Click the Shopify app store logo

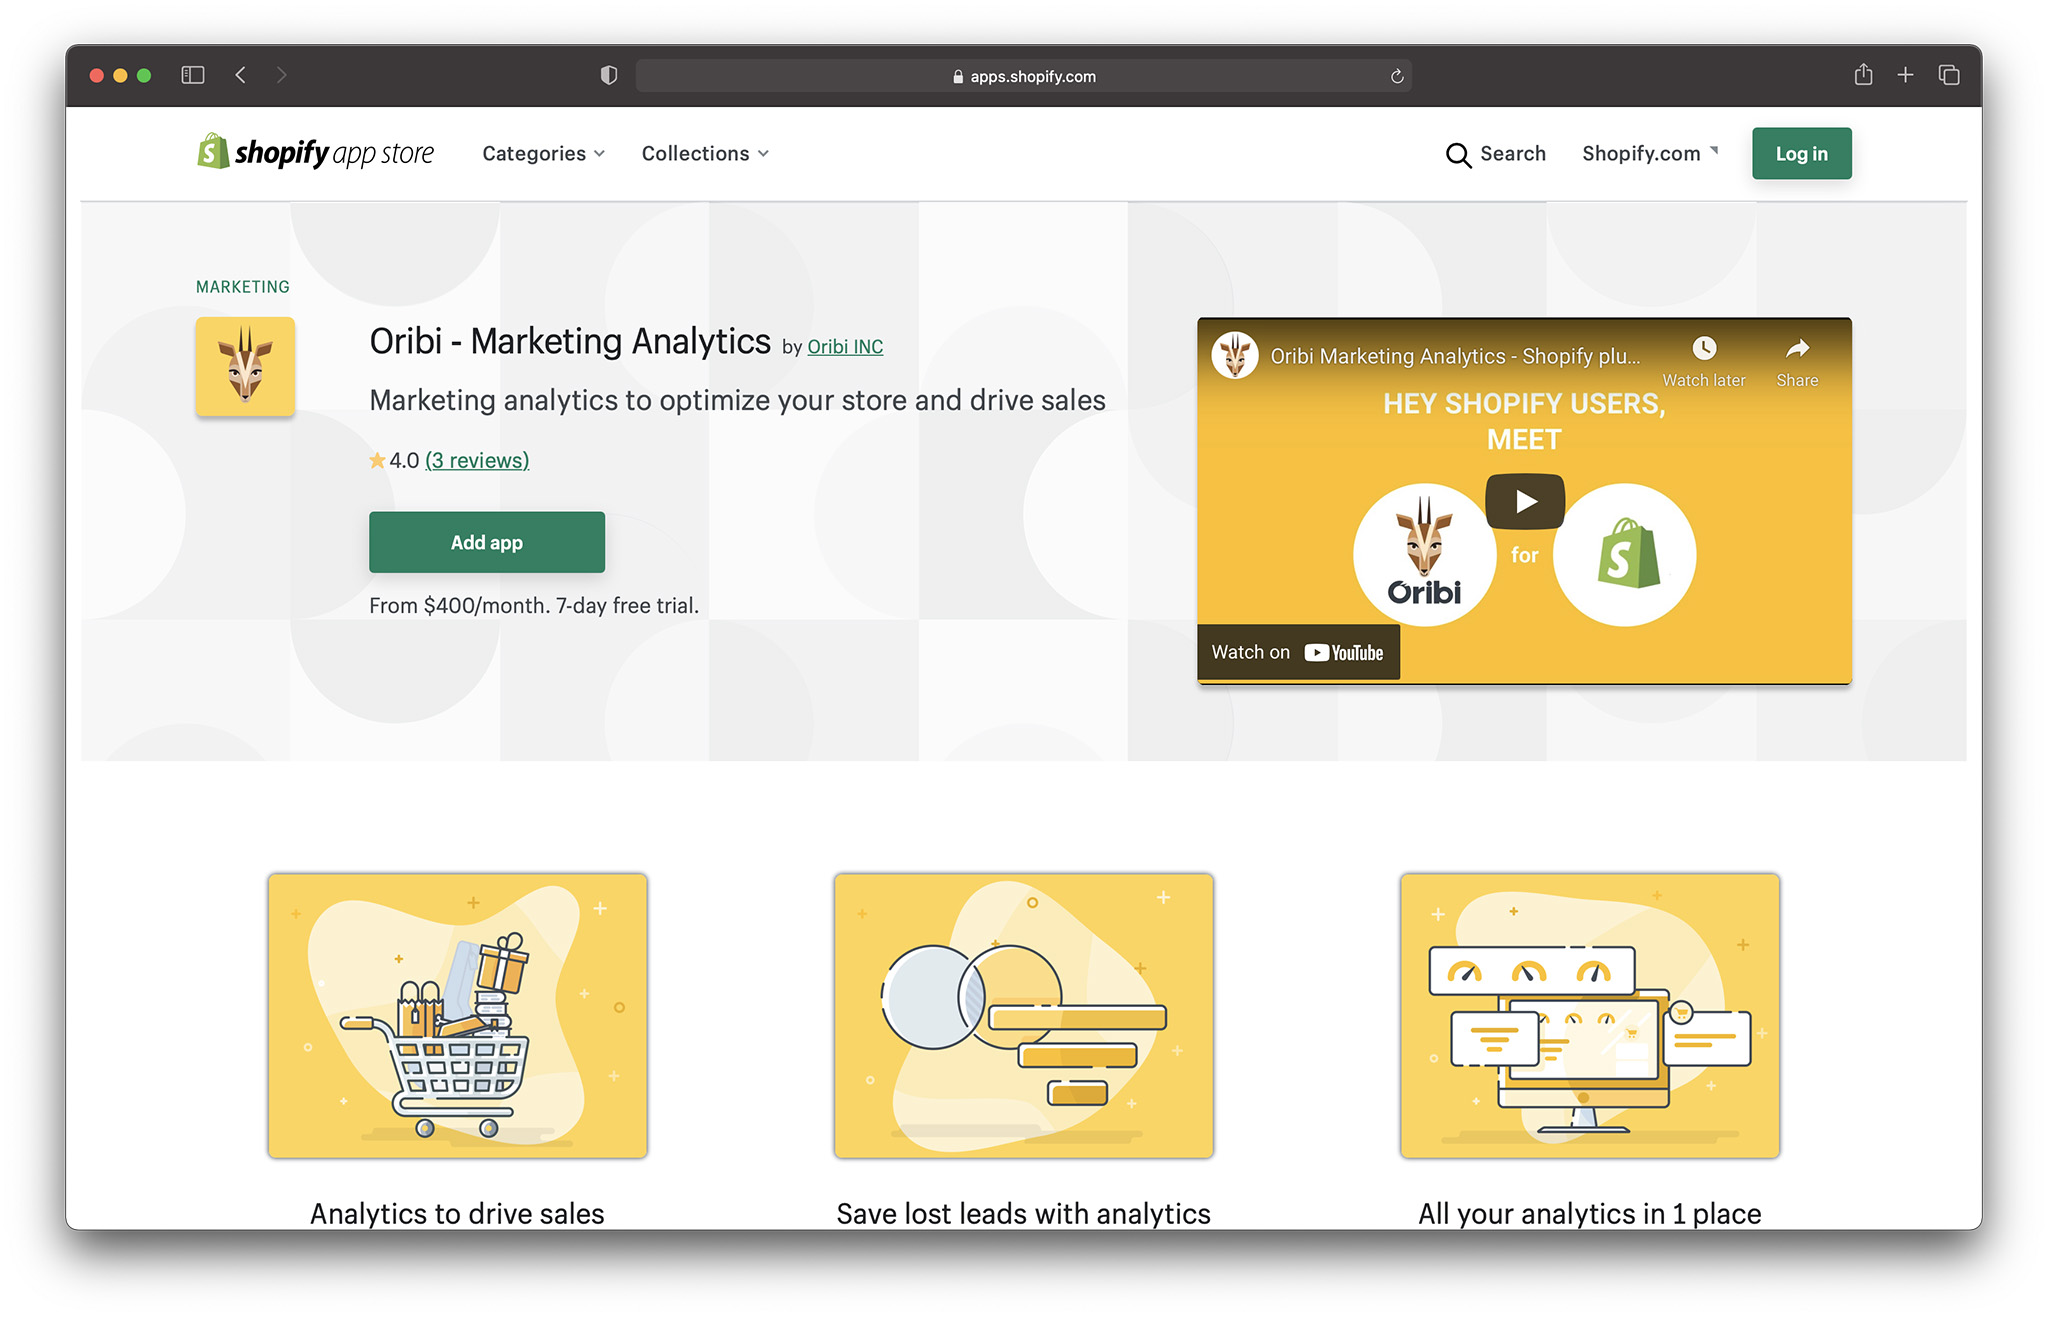[x=316, y=152]
